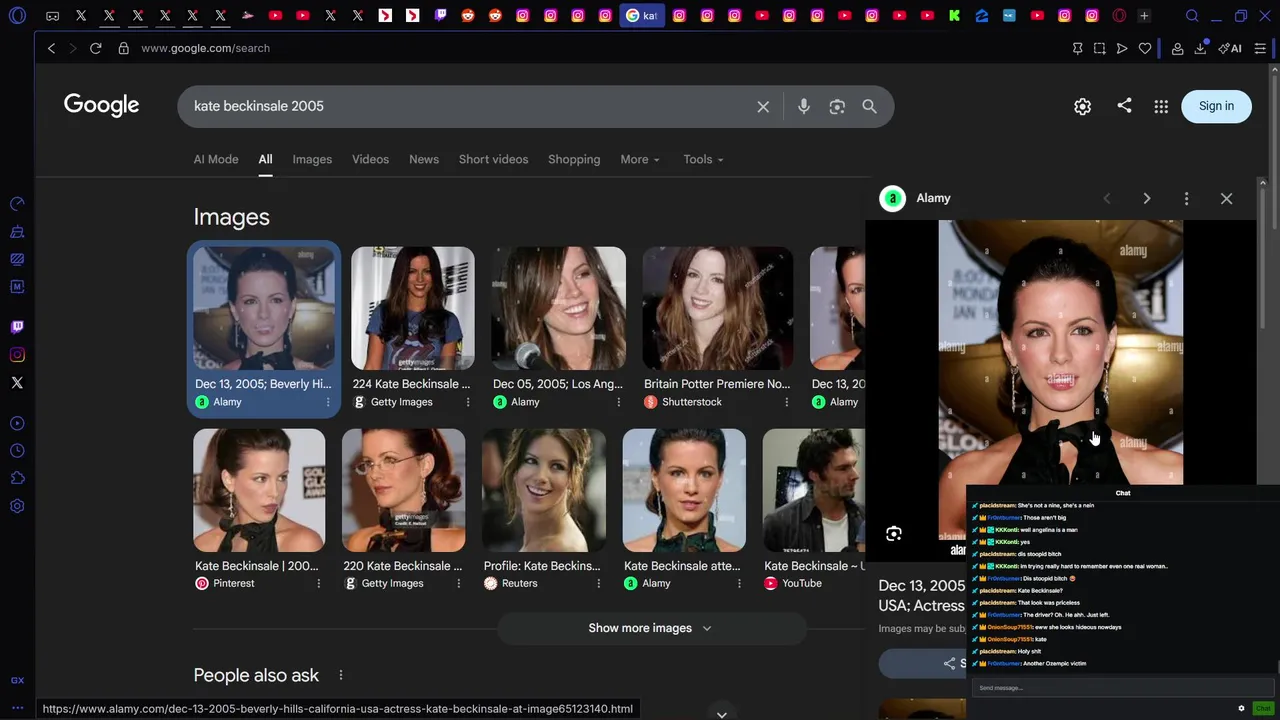Open chat settings gear in the overlay

1241,708
